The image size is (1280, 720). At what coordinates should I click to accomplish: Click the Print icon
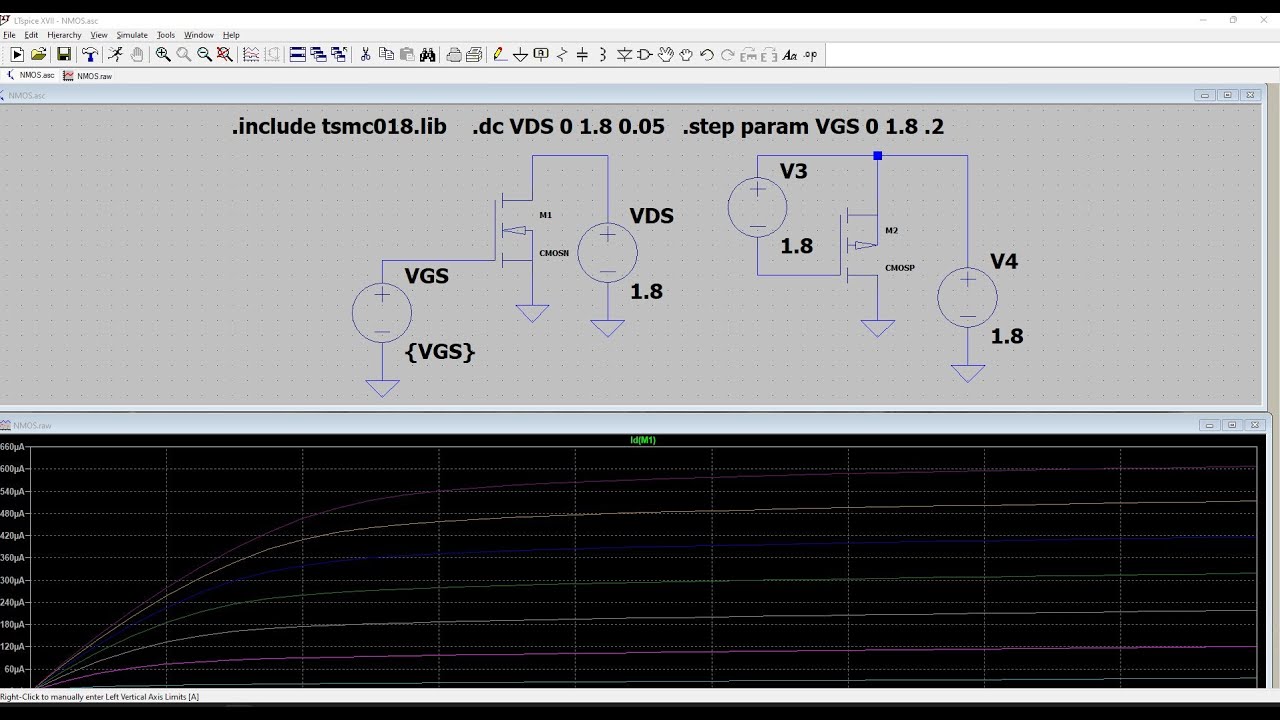click(x=474, y=55)
